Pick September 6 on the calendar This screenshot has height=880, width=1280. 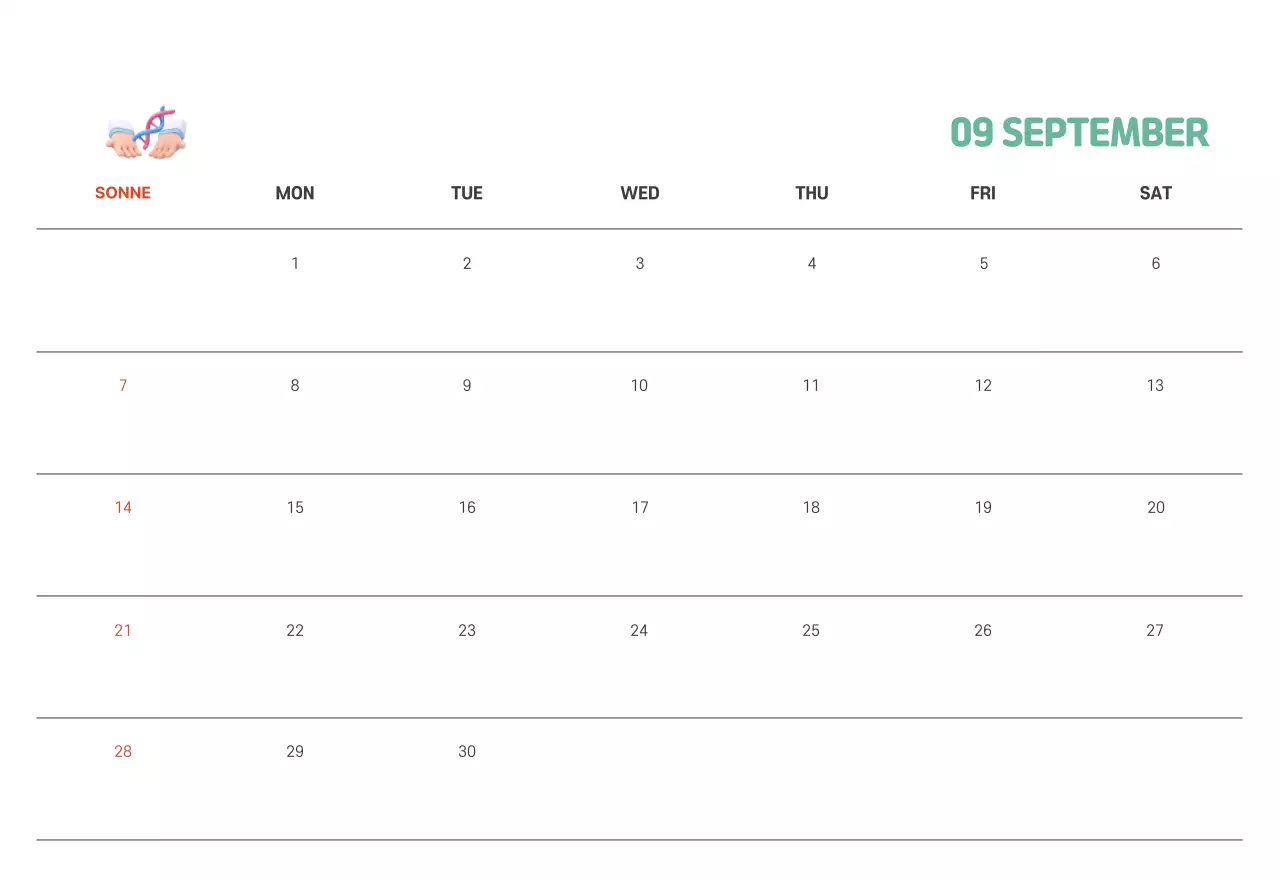[x=1155, y=264]
